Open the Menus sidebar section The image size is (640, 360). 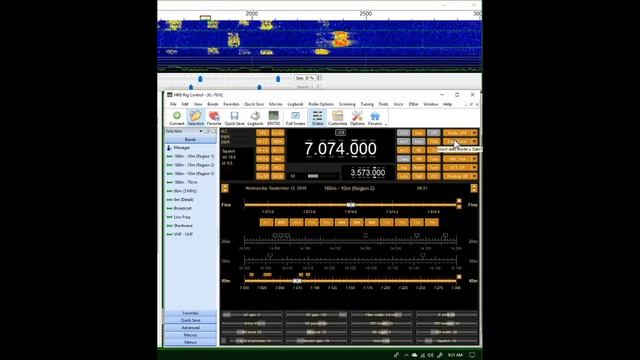pos(190,342)
